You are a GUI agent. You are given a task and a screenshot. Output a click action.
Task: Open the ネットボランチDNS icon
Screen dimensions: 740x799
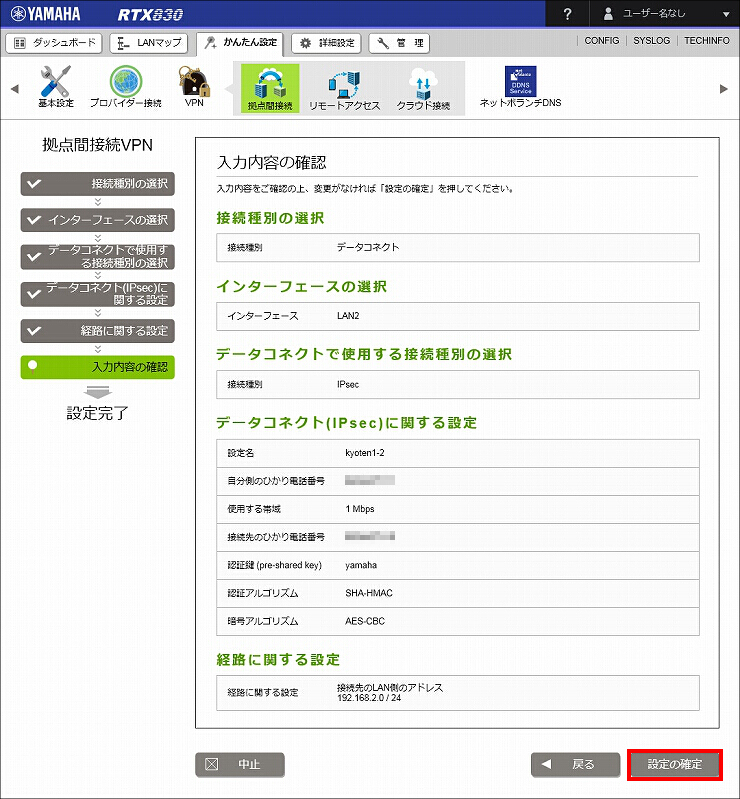[x=520, y=81]
